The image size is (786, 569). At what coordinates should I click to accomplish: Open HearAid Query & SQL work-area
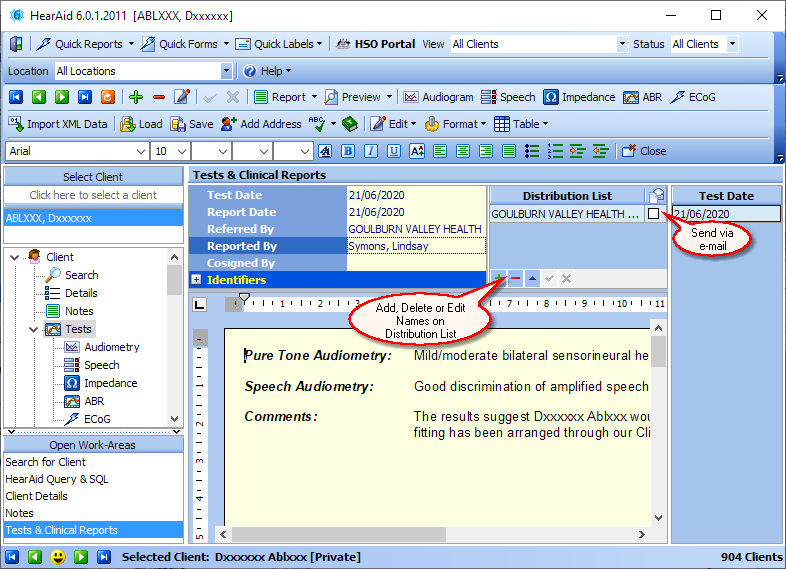click(x=93, y=479)
